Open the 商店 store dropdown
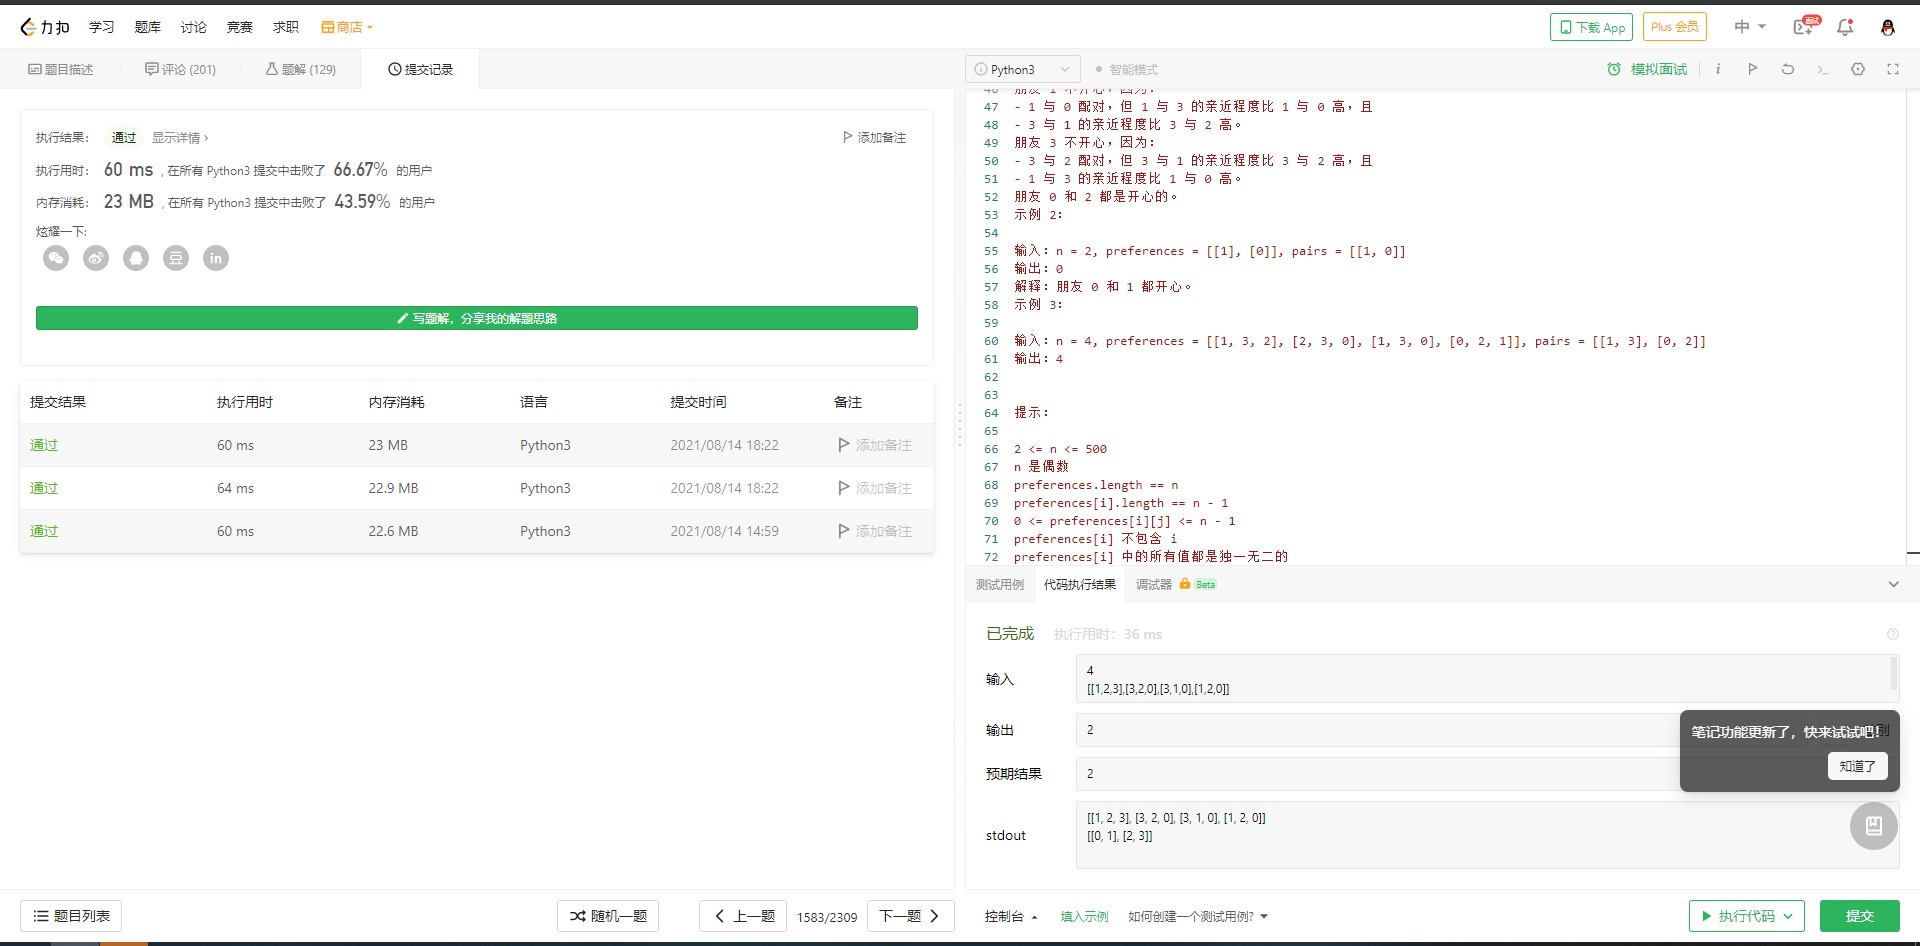 347,27
